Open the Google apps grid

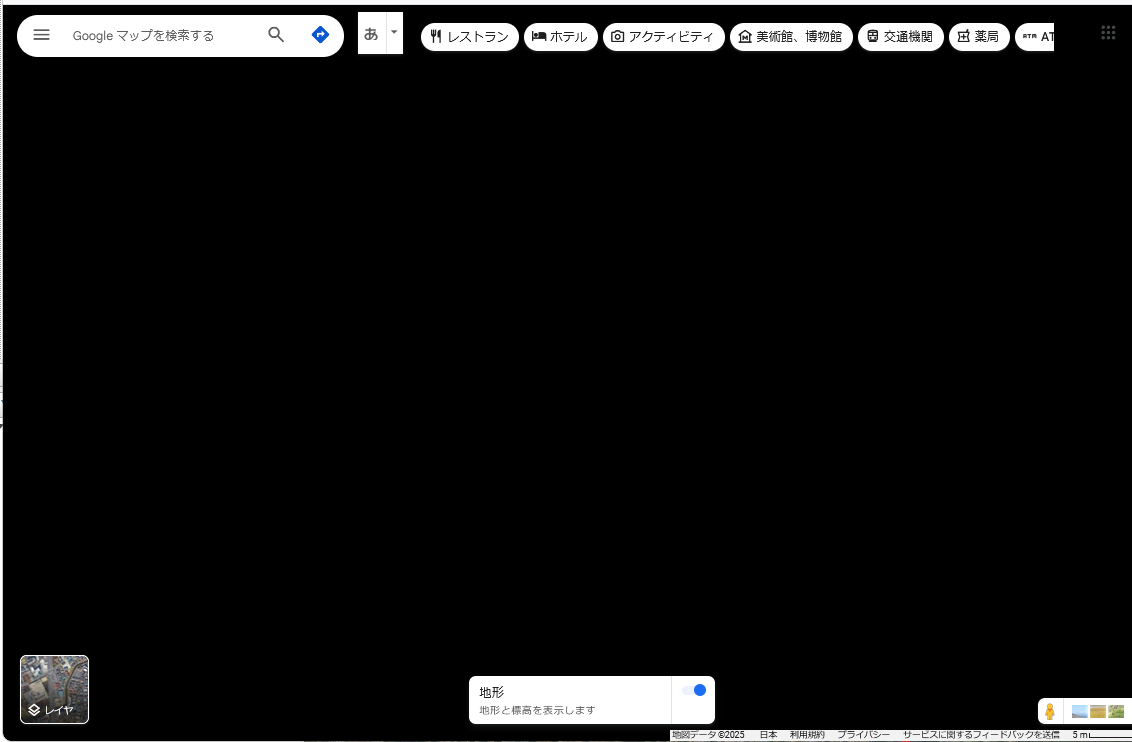(x=1108, y=33)
